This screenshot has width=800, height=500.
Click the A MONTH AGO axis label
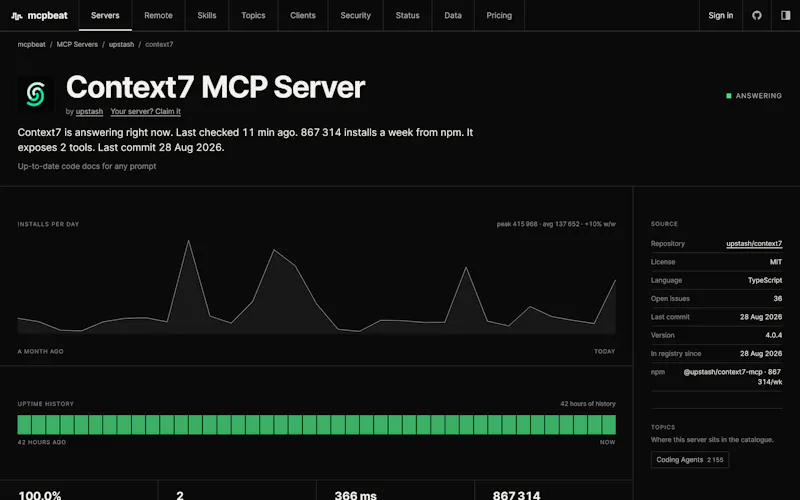[x=41, y=352]
